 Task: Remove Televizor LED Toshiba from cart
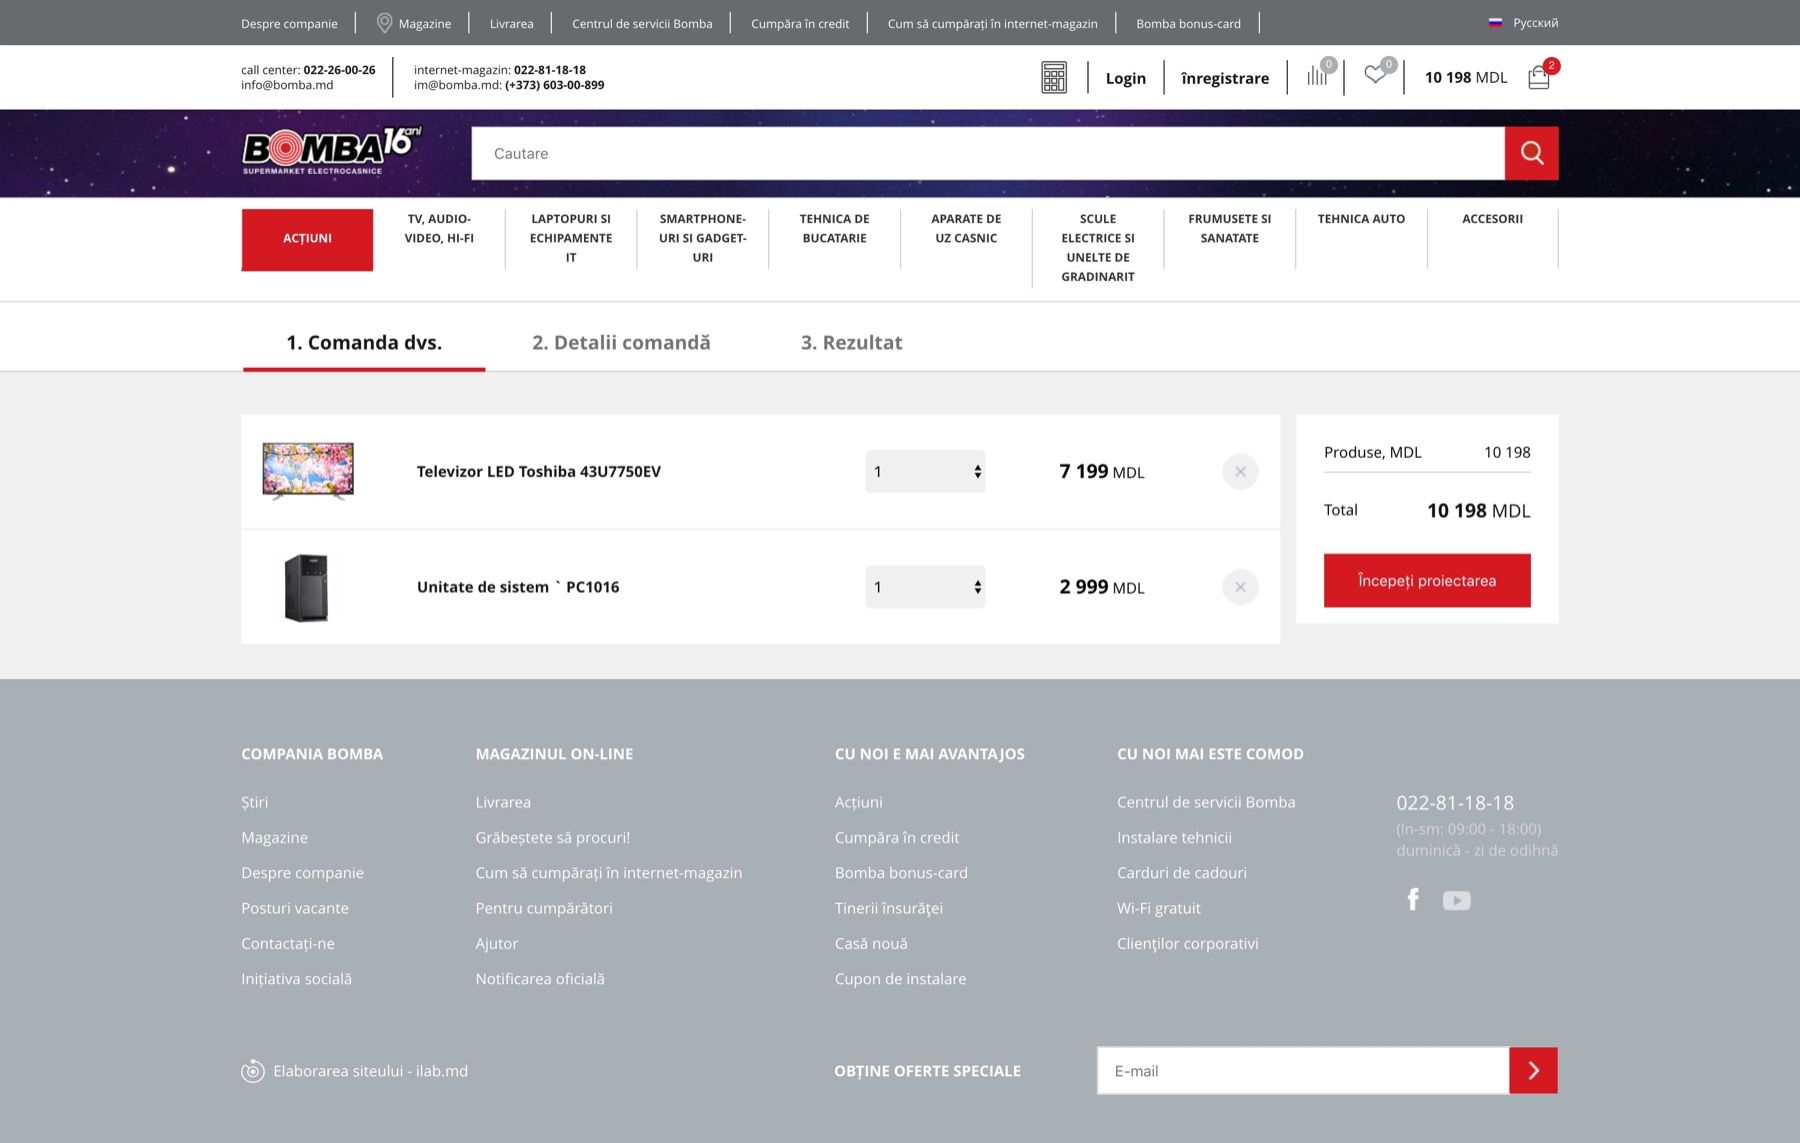1240,471
